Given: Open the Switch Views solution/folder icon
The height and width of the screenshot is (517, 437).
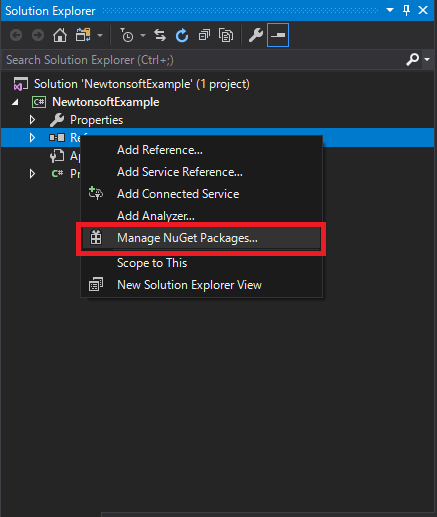Looking at the screenshot, I should pyautogui.click(x=83, y=35).
